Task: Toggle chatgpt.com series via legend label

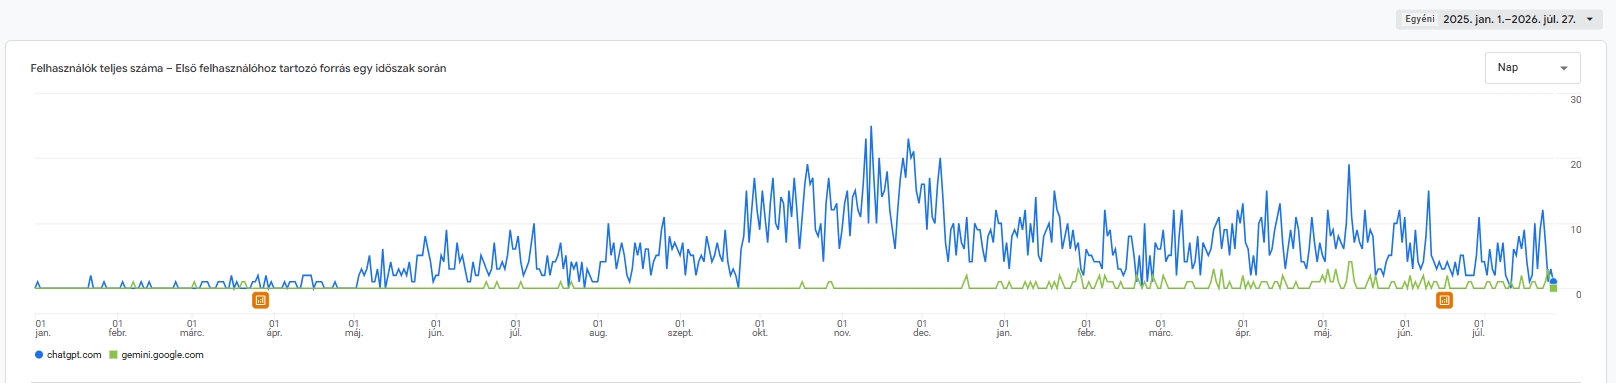Action: coord(74,355)
